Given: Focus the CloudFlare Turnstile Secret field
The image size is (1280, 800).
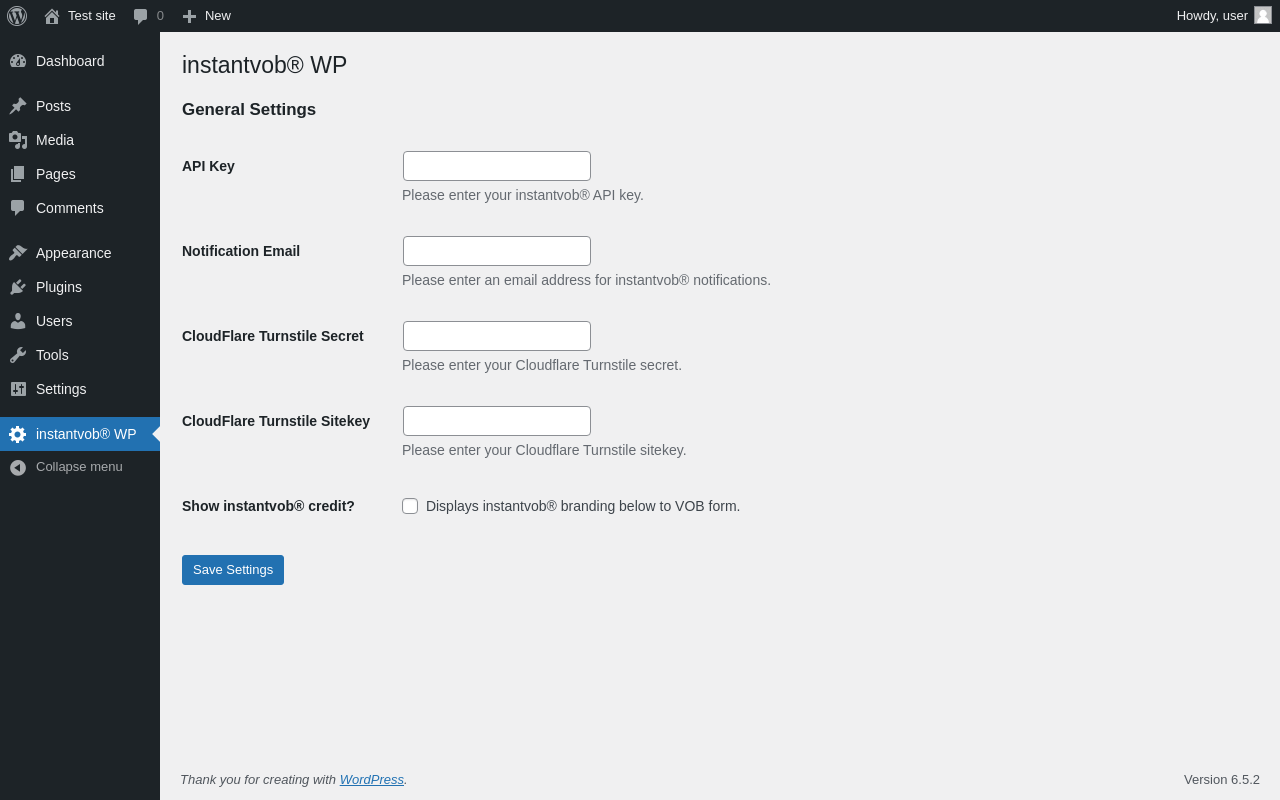Looking at the screenshot, I should (x=497, y=336).
